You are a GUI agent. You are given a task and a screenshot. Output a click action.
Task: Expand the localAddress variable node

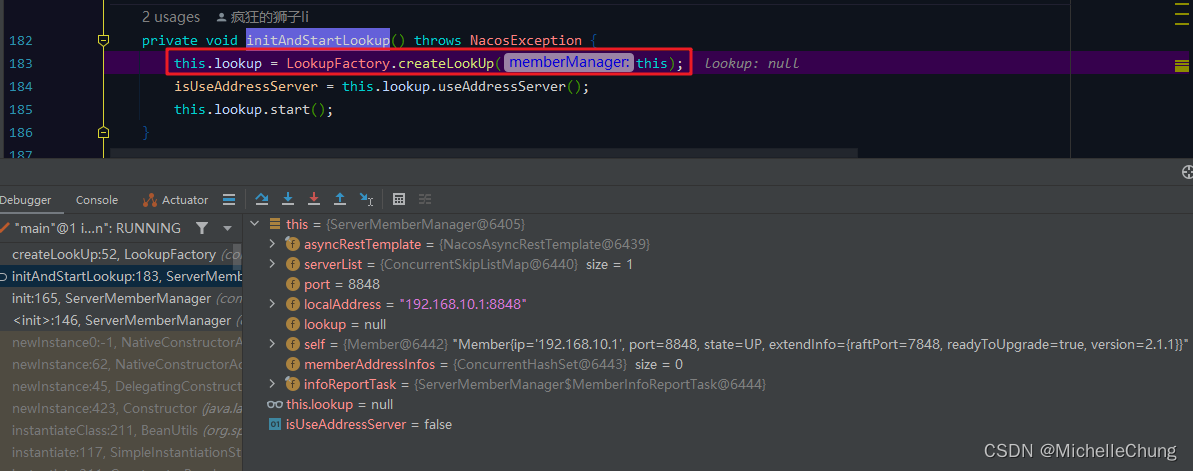coord(273,304)
